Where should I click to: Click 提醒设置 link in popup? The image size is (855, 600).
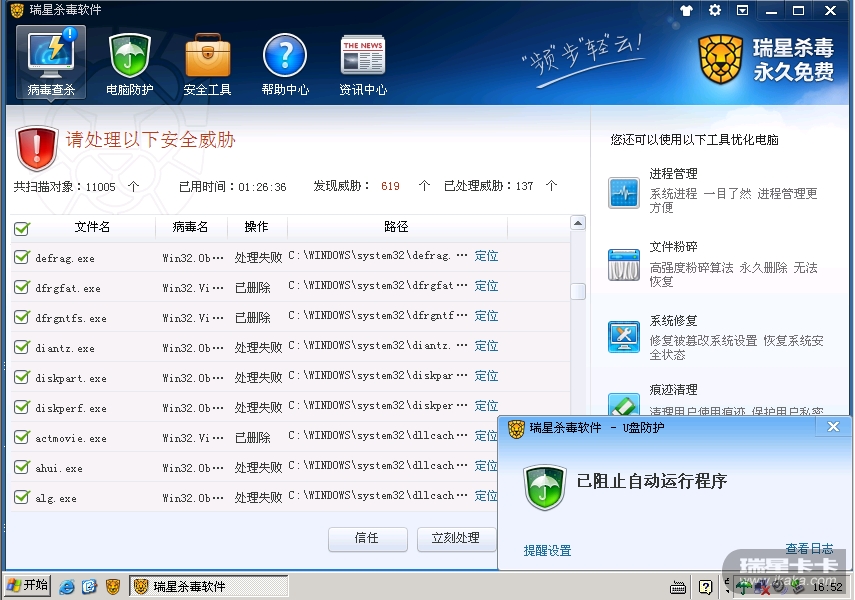[x=547, y=551]
